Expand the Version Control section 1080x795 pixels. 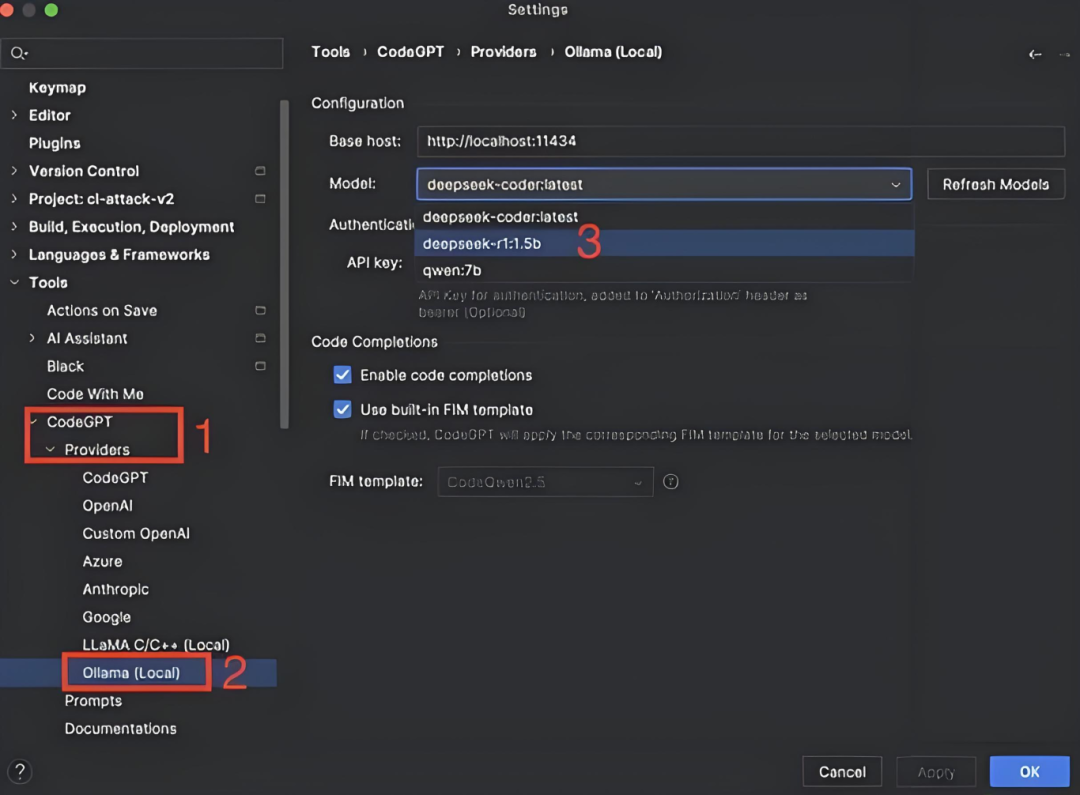click(14, 171)
